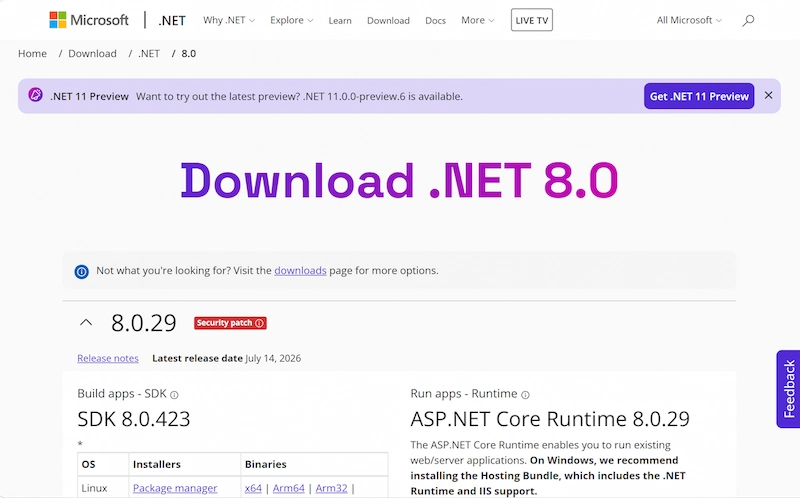This screenshot has width=800, height=498.
Task: Dismiss the preview banner with the X
Action: click(x=768, y=95)
